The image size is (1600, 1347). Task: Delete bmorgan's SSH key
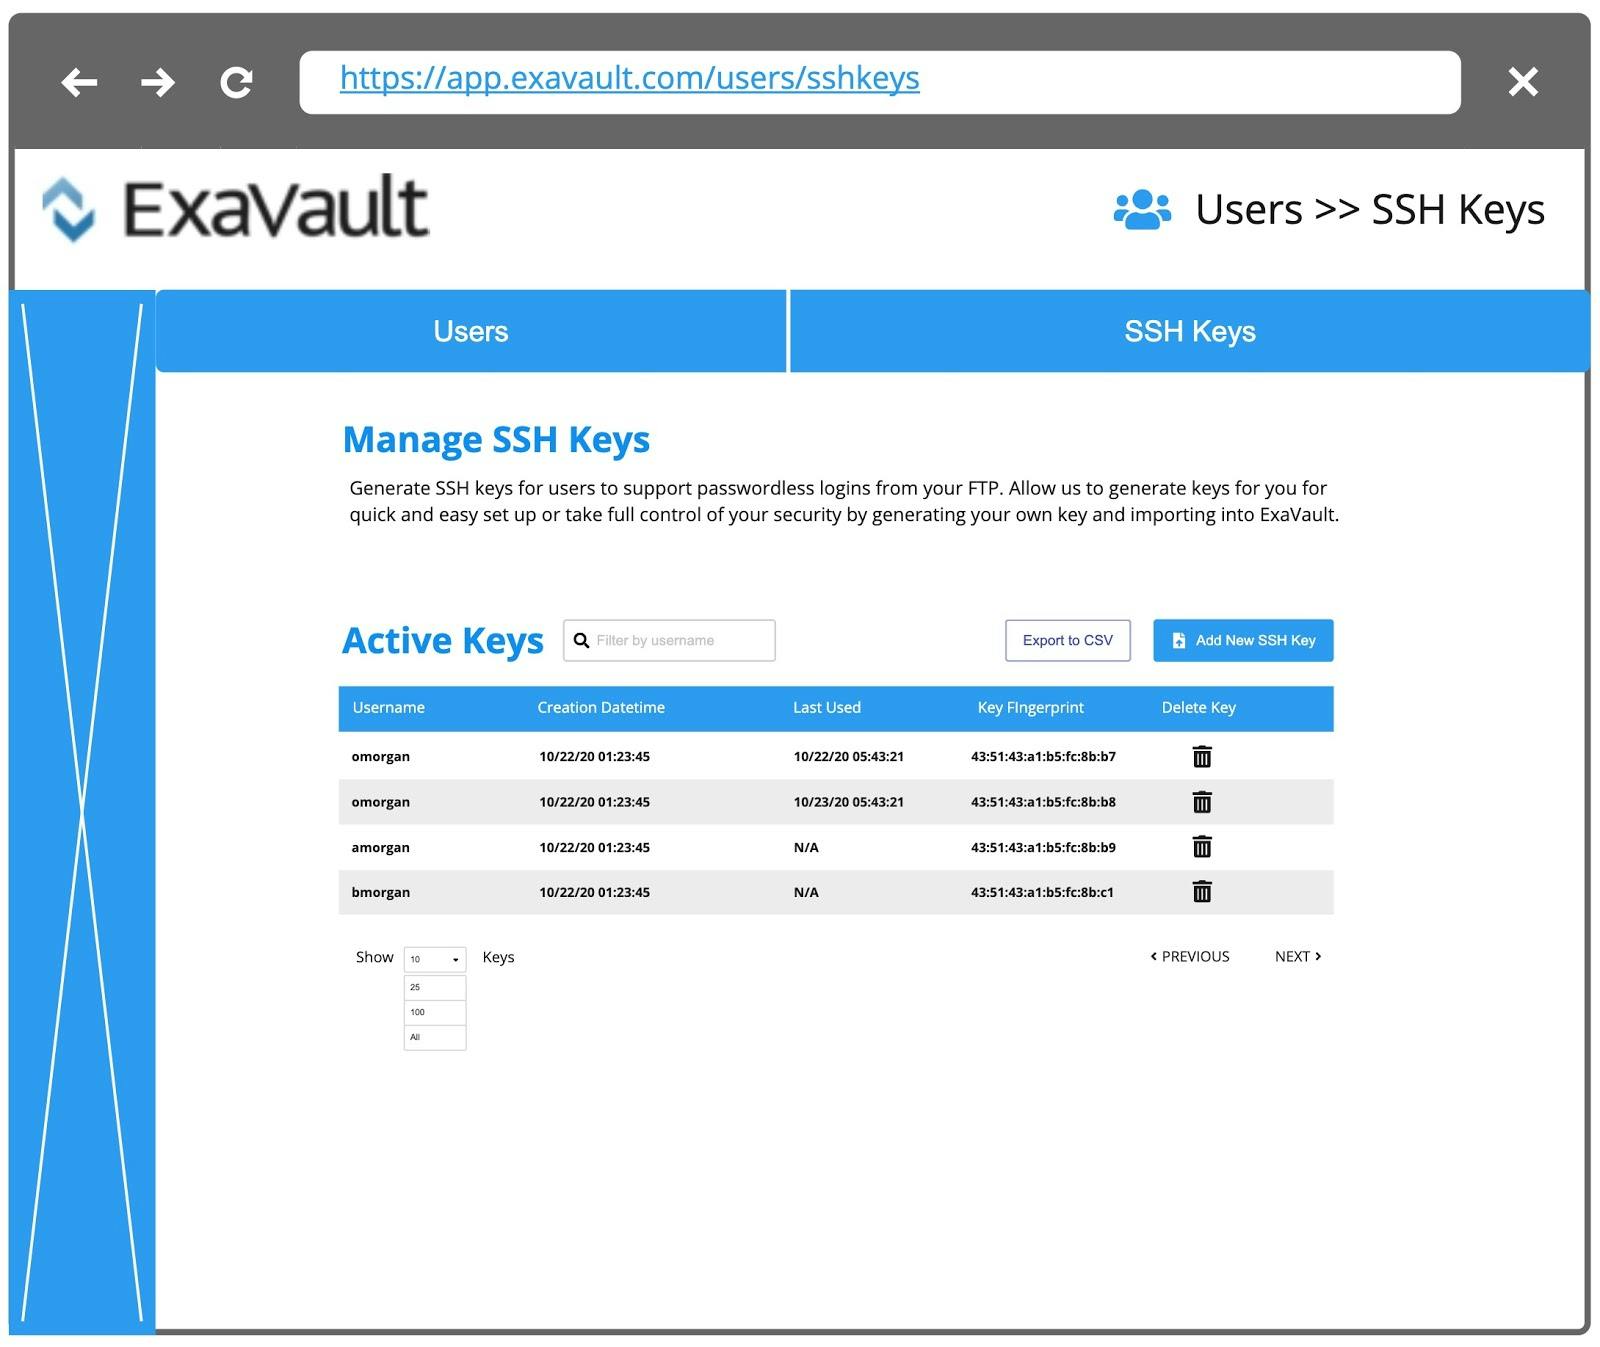click(x=1202, y=892)
